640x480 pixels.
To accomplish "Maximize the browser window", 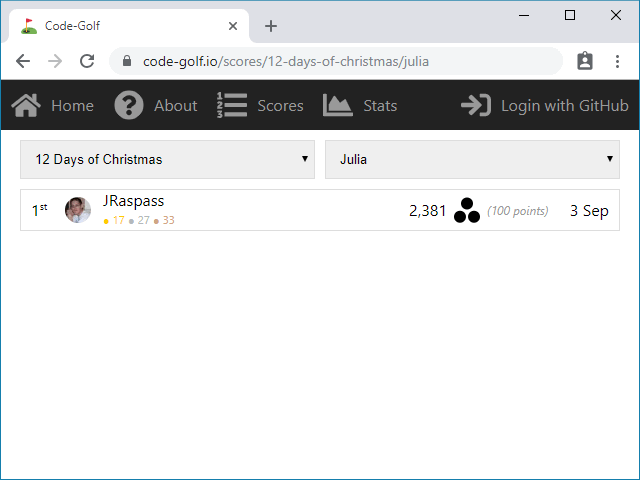I will 570,16.
